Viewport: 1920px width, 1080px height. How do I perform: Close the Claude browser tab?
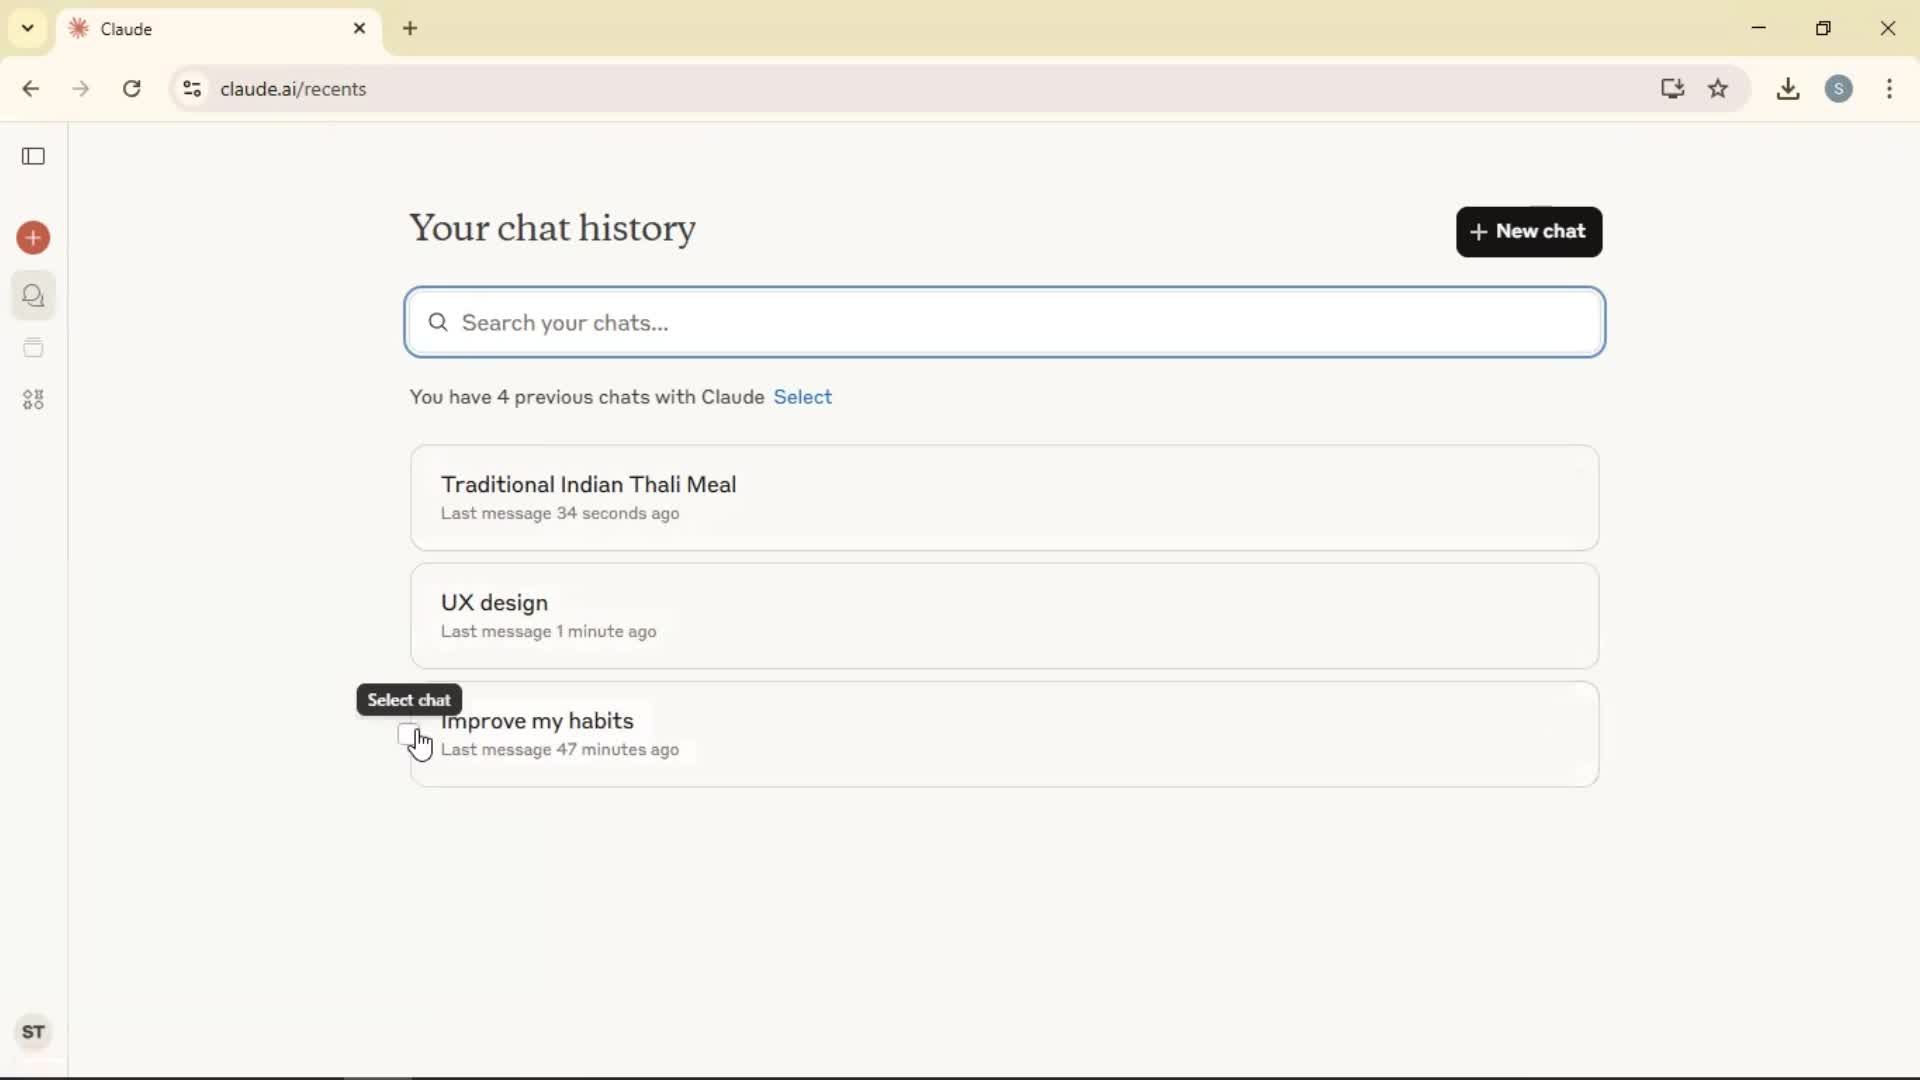[x=360, y=29]
